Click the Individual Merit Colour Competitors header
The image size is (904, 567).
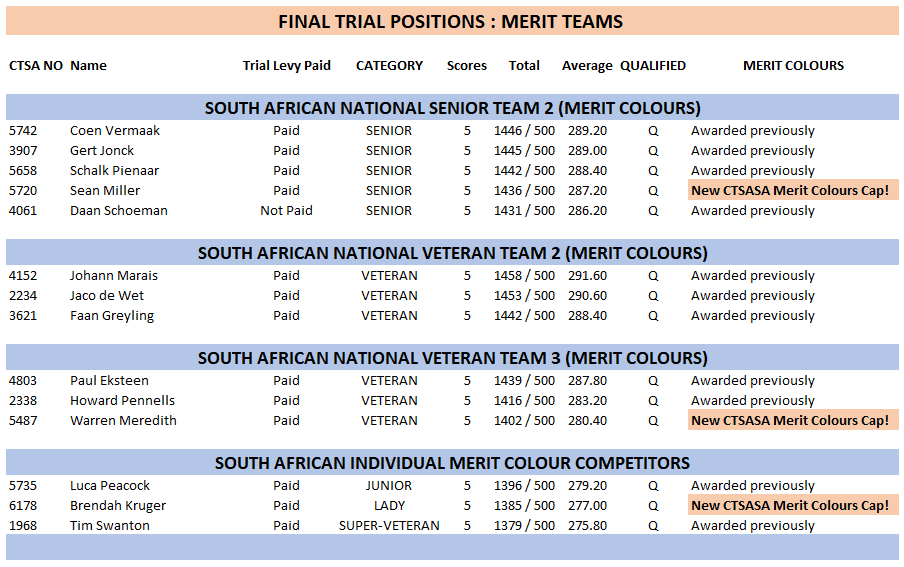(452, 463)
